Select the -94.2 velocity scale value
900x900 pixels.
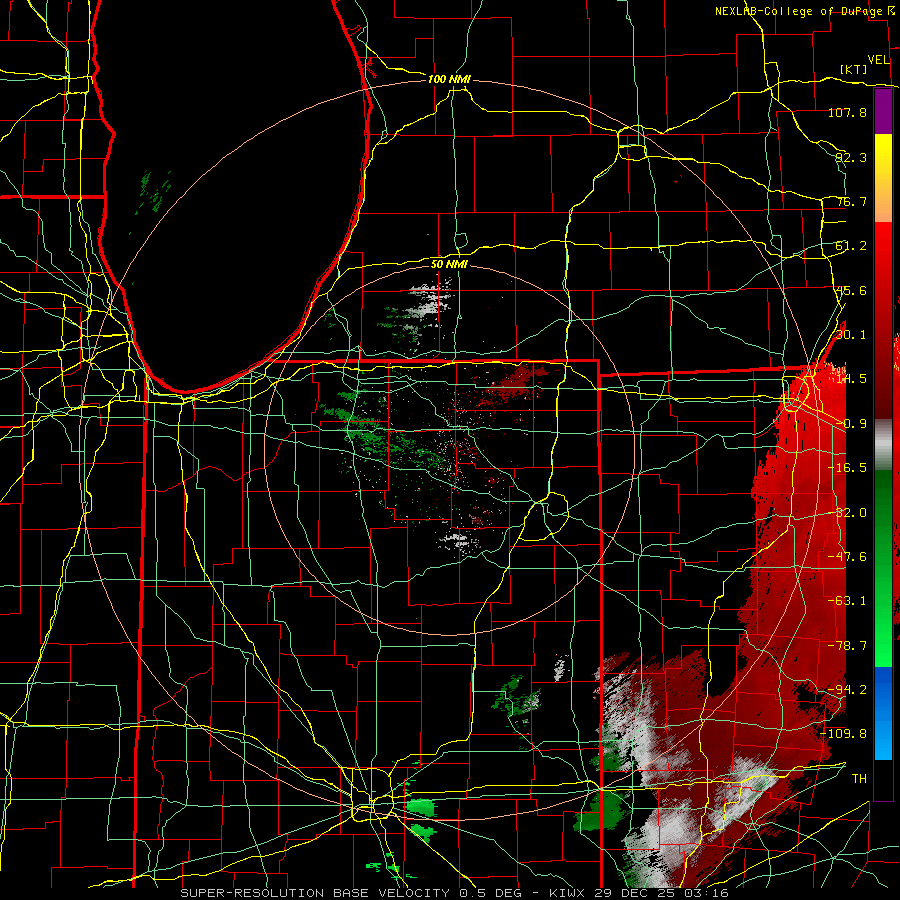(847, 690)
